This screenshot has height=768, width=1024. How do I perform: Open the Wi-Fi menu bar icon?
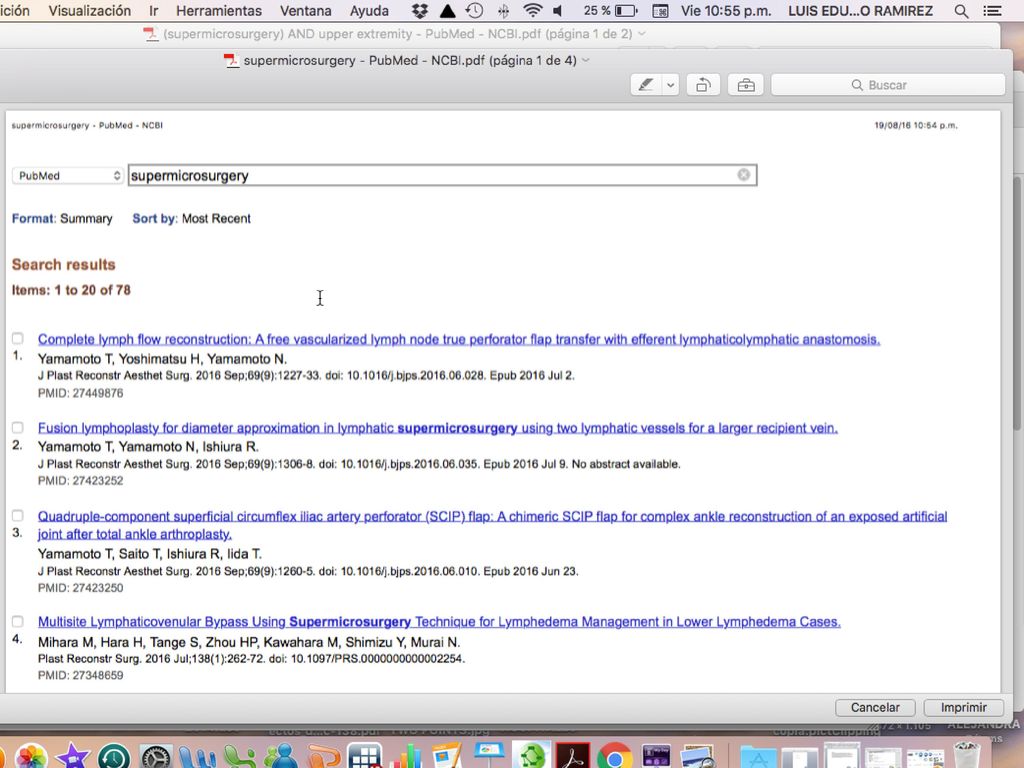click(x=533, y=10)
